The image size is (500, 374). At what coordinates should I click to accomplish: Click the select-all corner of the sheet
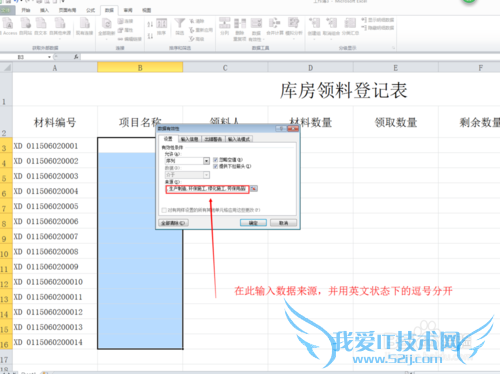[x=6, y=68]
